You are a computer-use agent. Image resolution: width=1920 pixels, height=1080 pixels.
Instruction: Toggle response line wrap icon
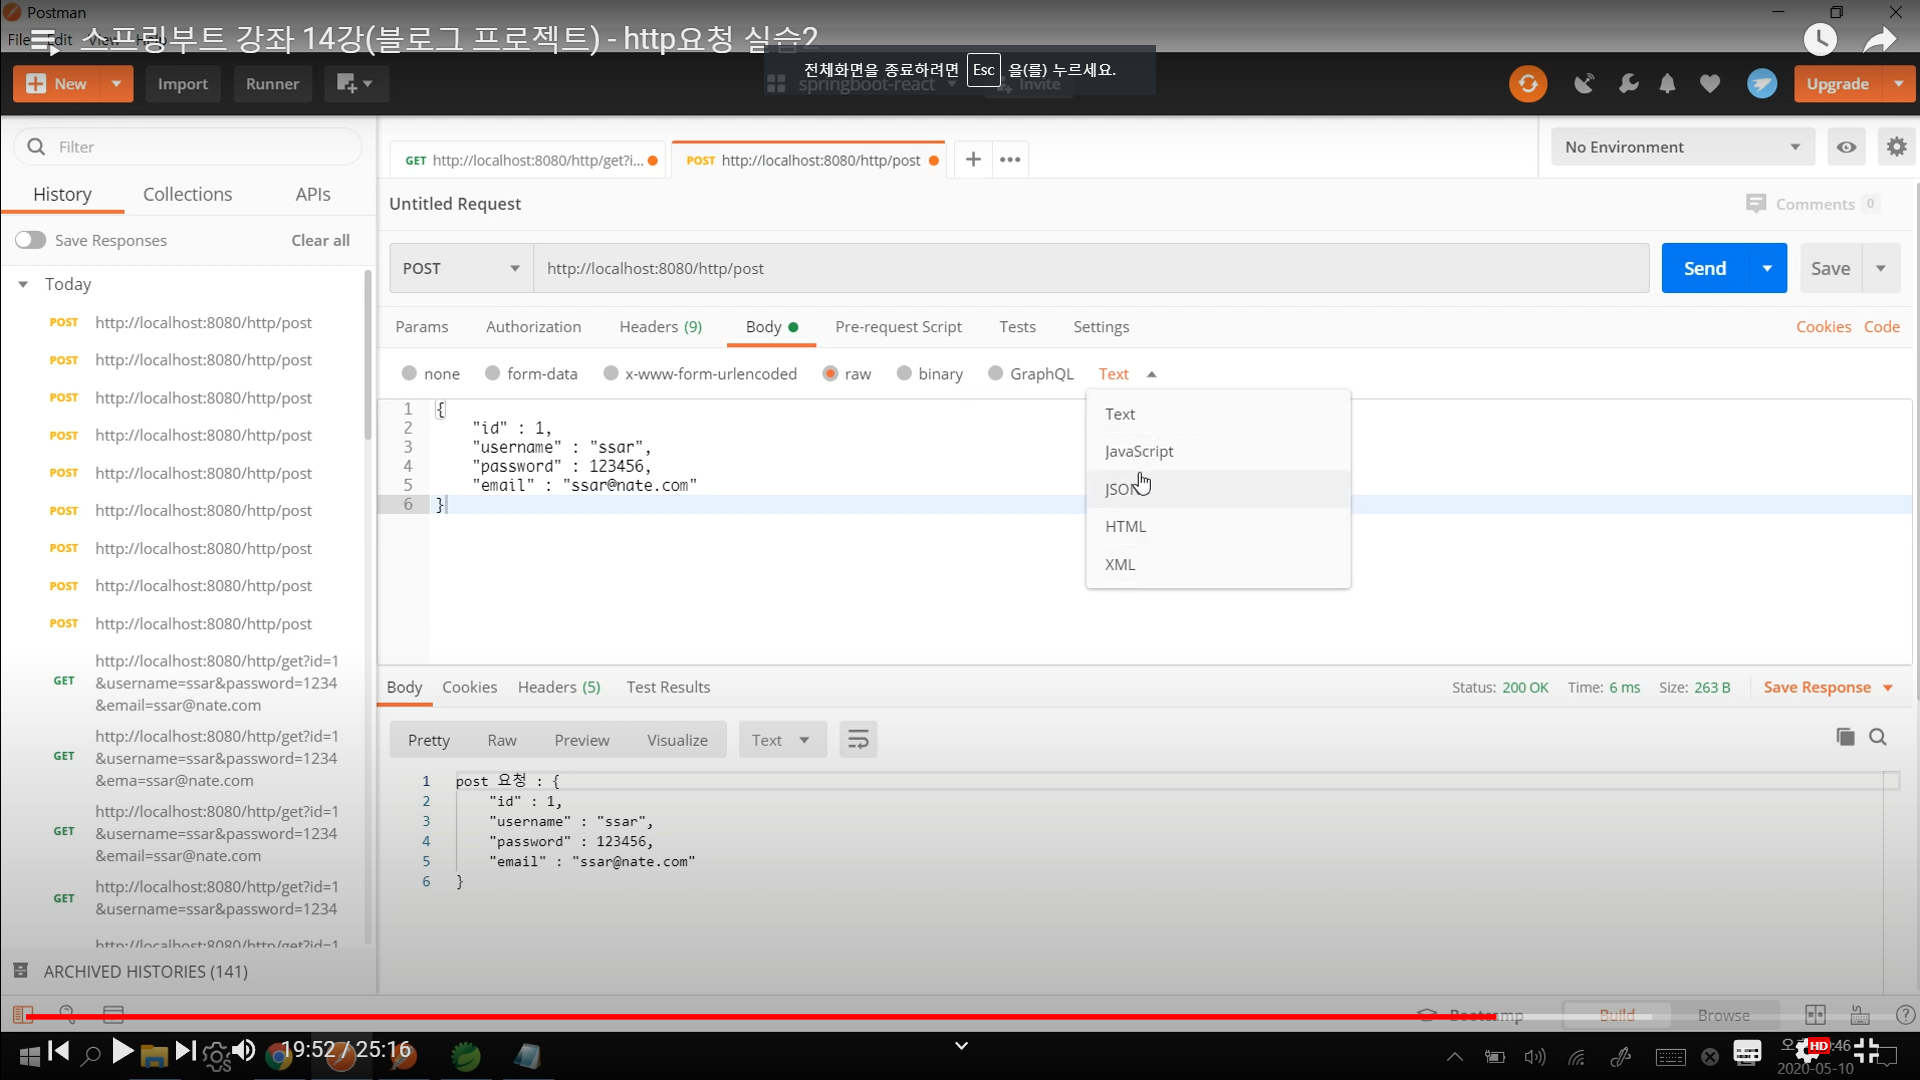click(858, 740)
